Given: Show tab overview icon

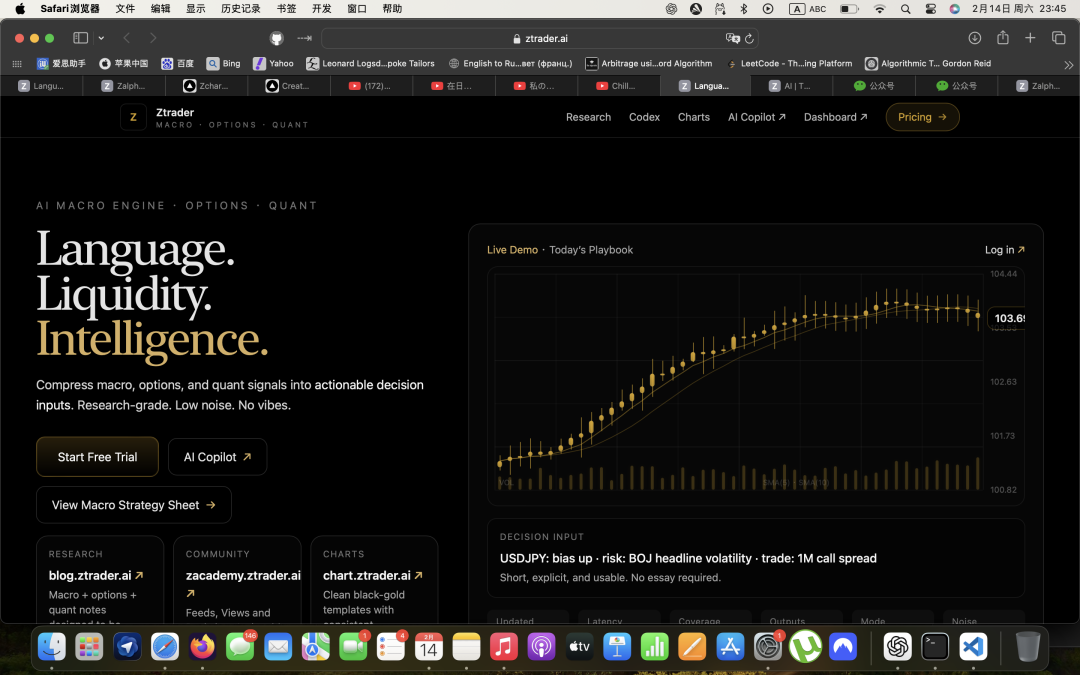Looking at the screenshot, I should coord(1058,38).
